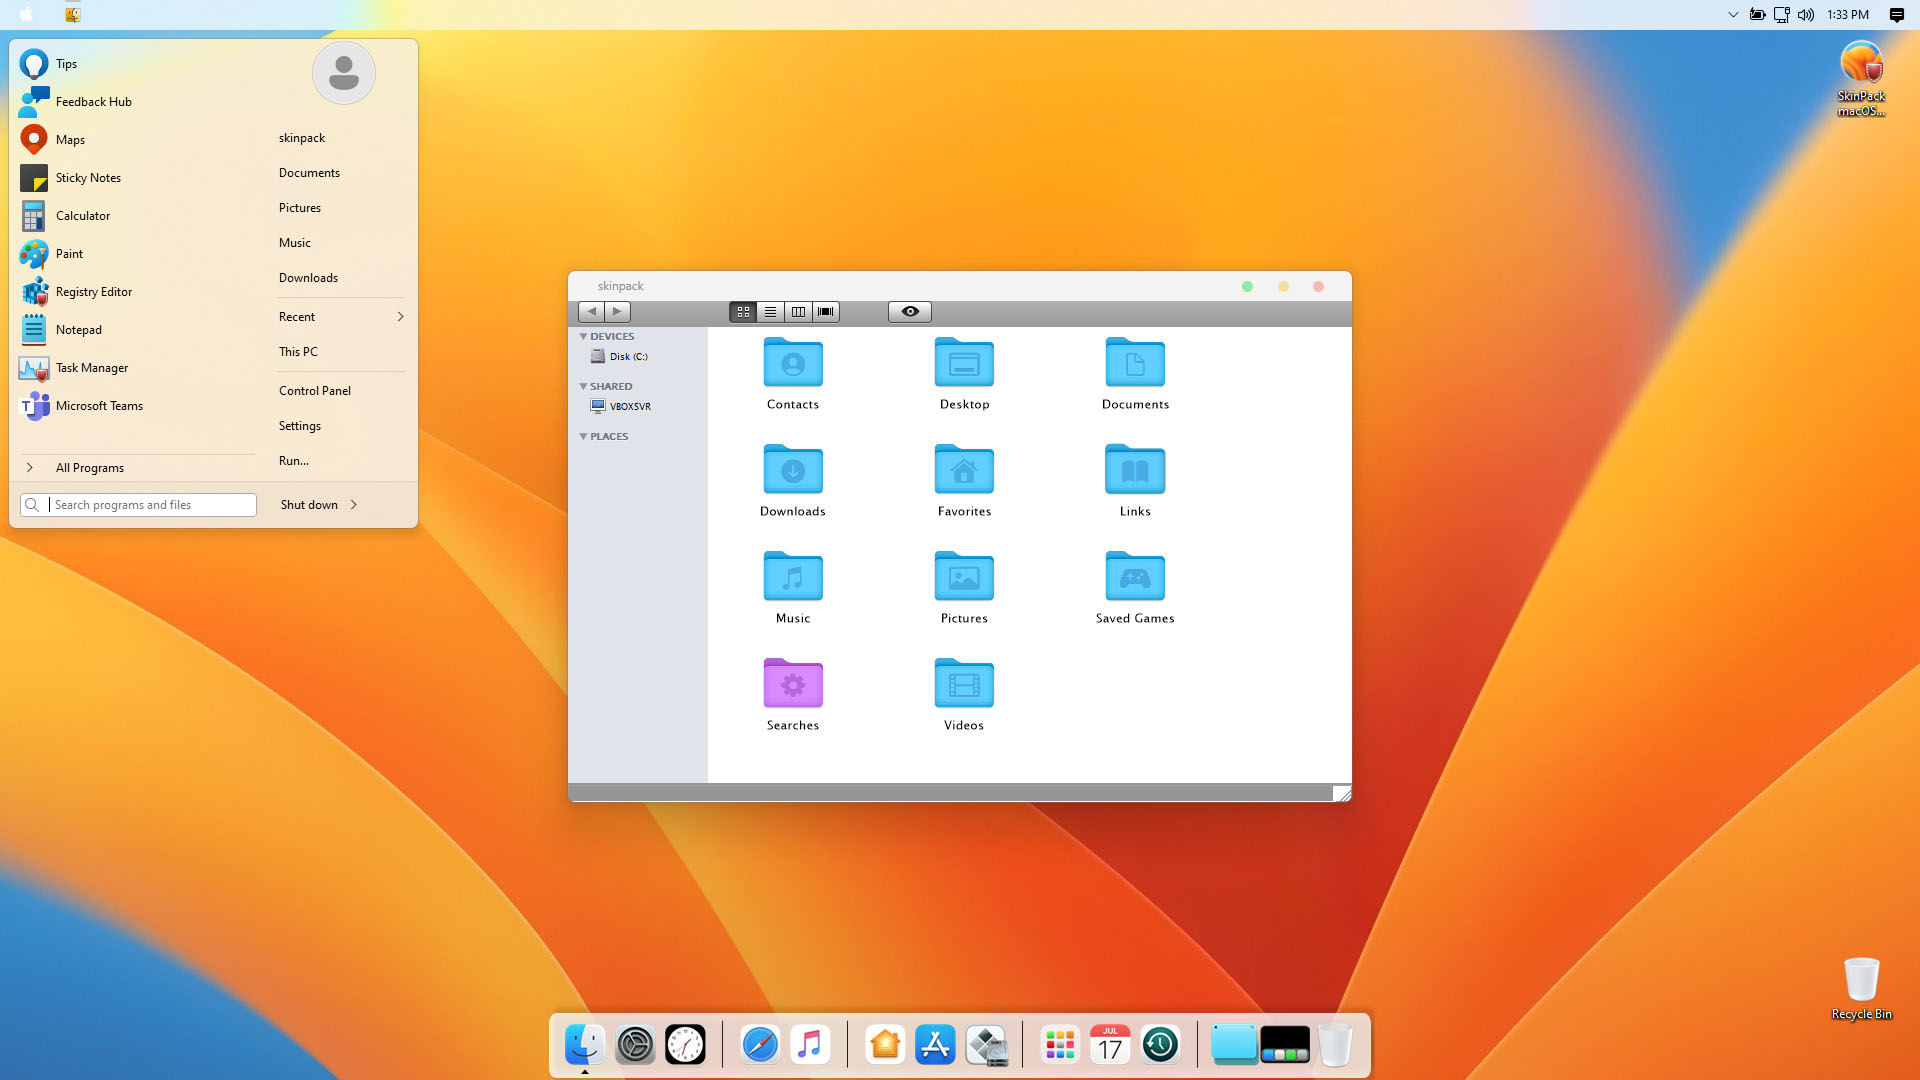Expand the Recent submenu arrow
The image size is (1920, 1080).
point(400,317)
